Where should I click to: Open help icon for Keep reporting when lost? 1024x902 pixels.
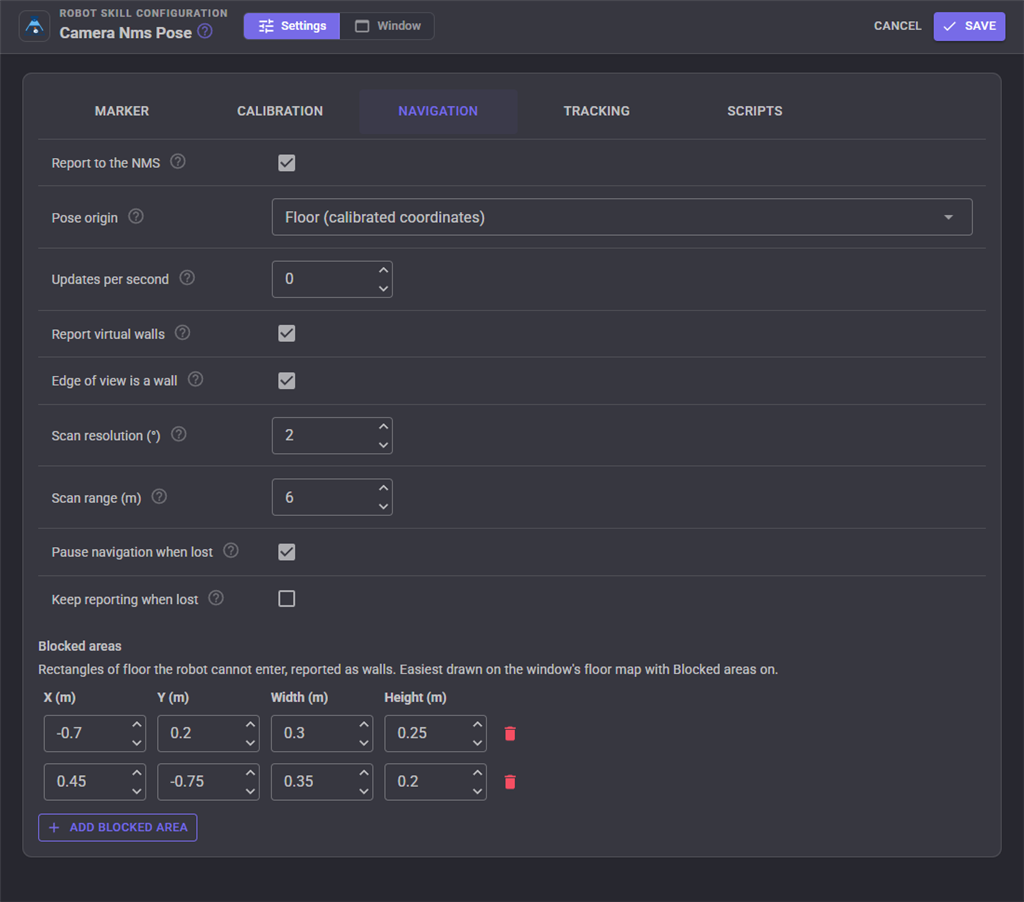pos(216,598)
